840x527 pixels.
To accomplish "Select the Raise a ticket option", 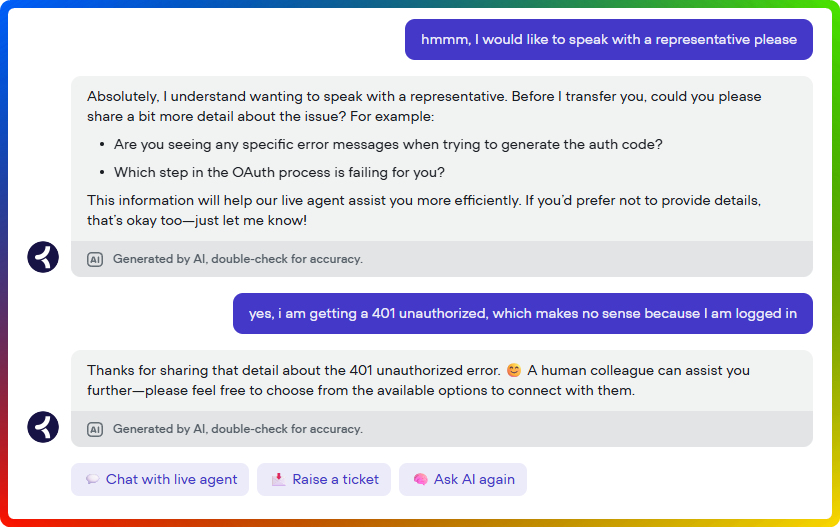I will point(324,479).
